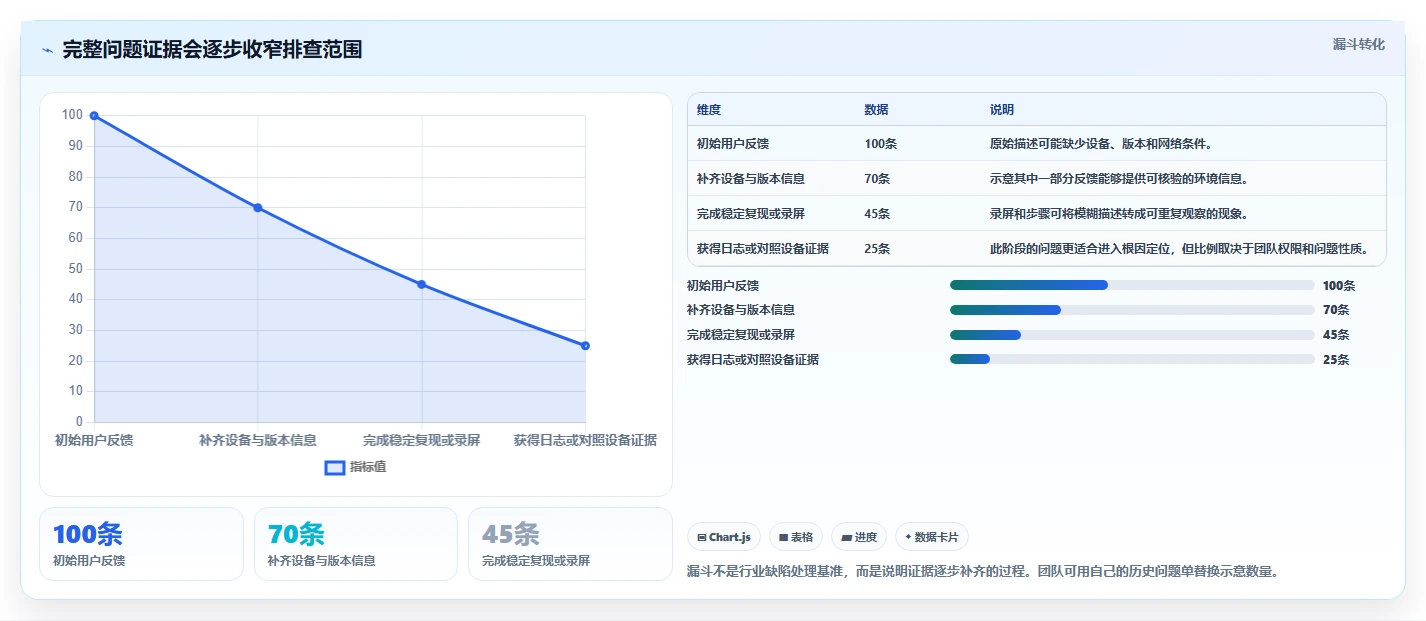Click the x-axis label 获得日志或对照设备证据
1426x621 pixels.
point(585,440)
